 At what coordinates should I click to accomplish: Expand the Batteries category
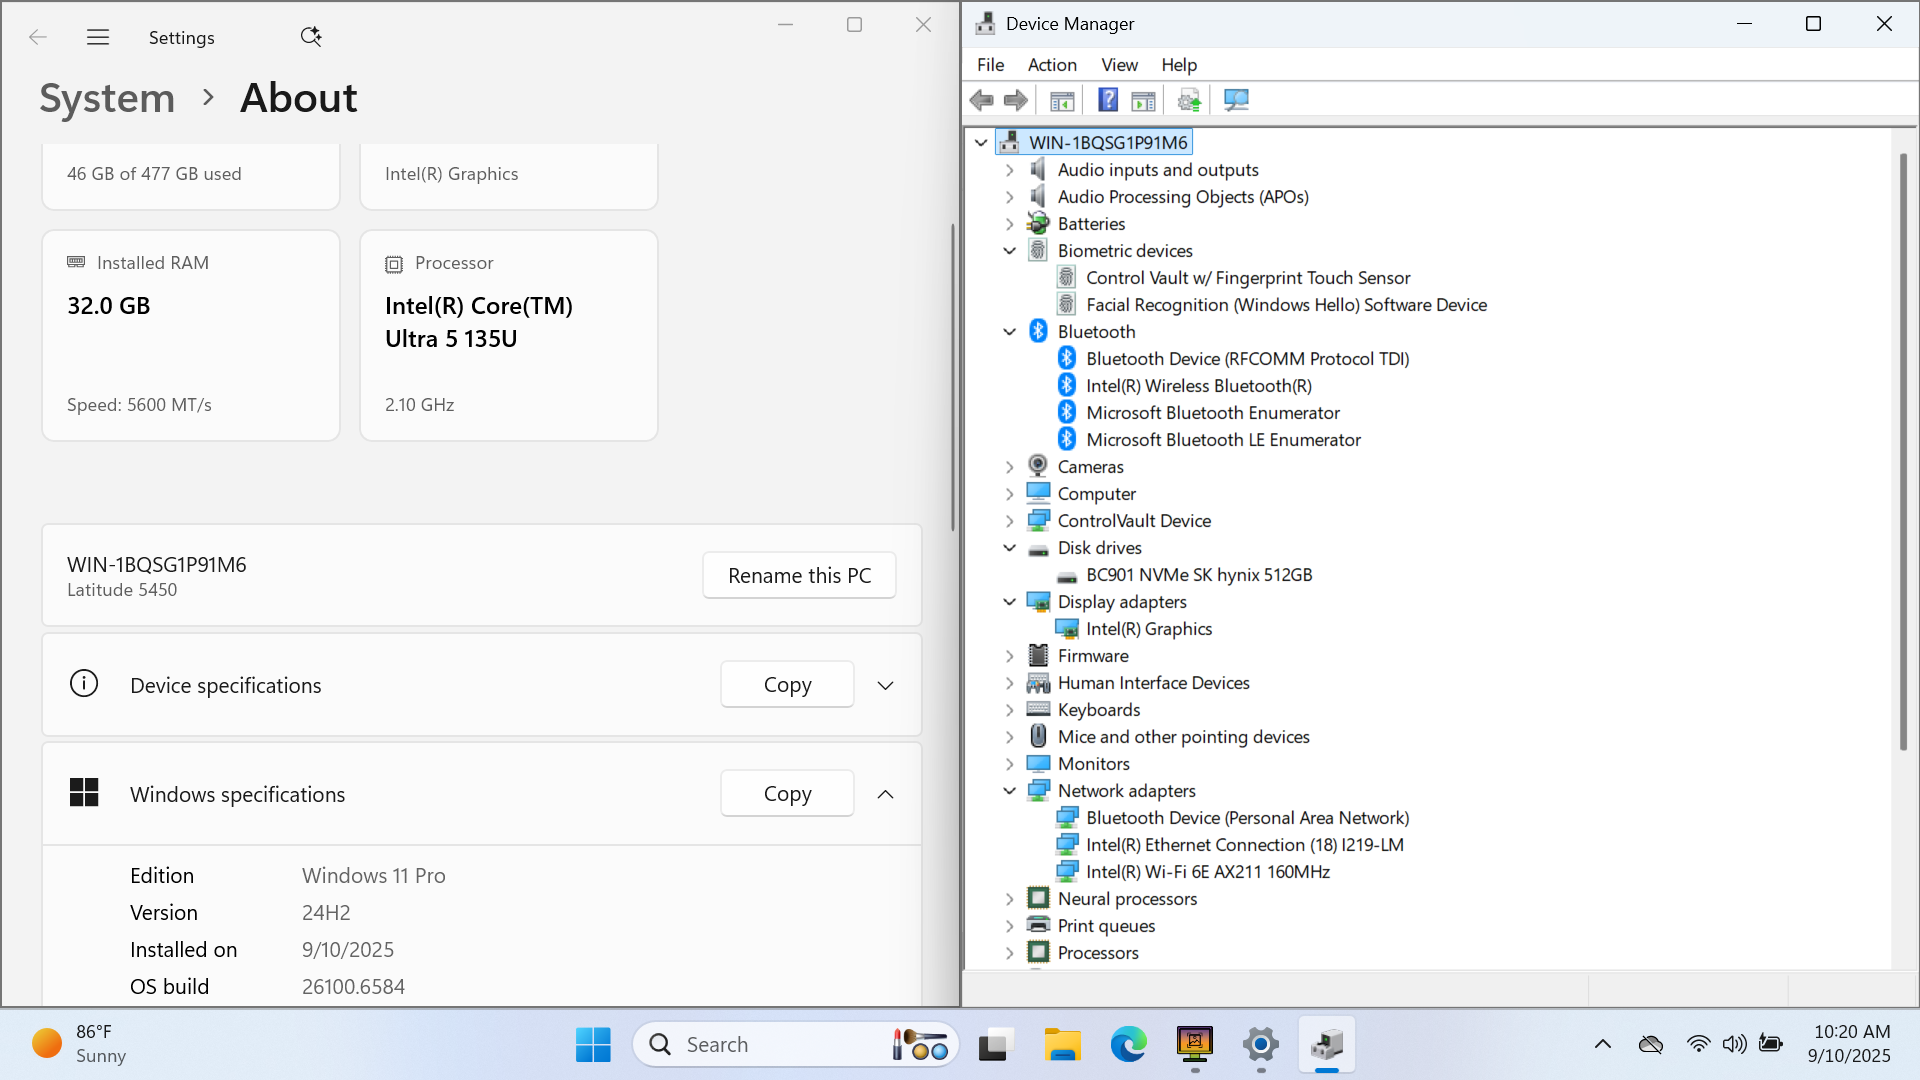1010,224
